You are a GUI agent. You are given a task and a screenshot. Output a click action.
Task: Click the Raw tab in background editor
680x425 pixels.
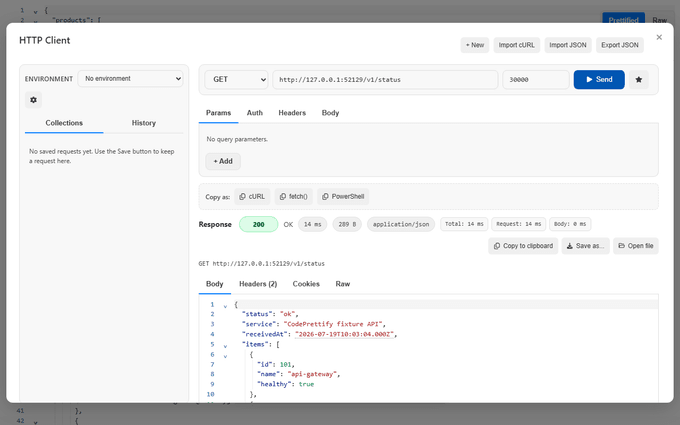pyautogui.click(x=659, y=20)
